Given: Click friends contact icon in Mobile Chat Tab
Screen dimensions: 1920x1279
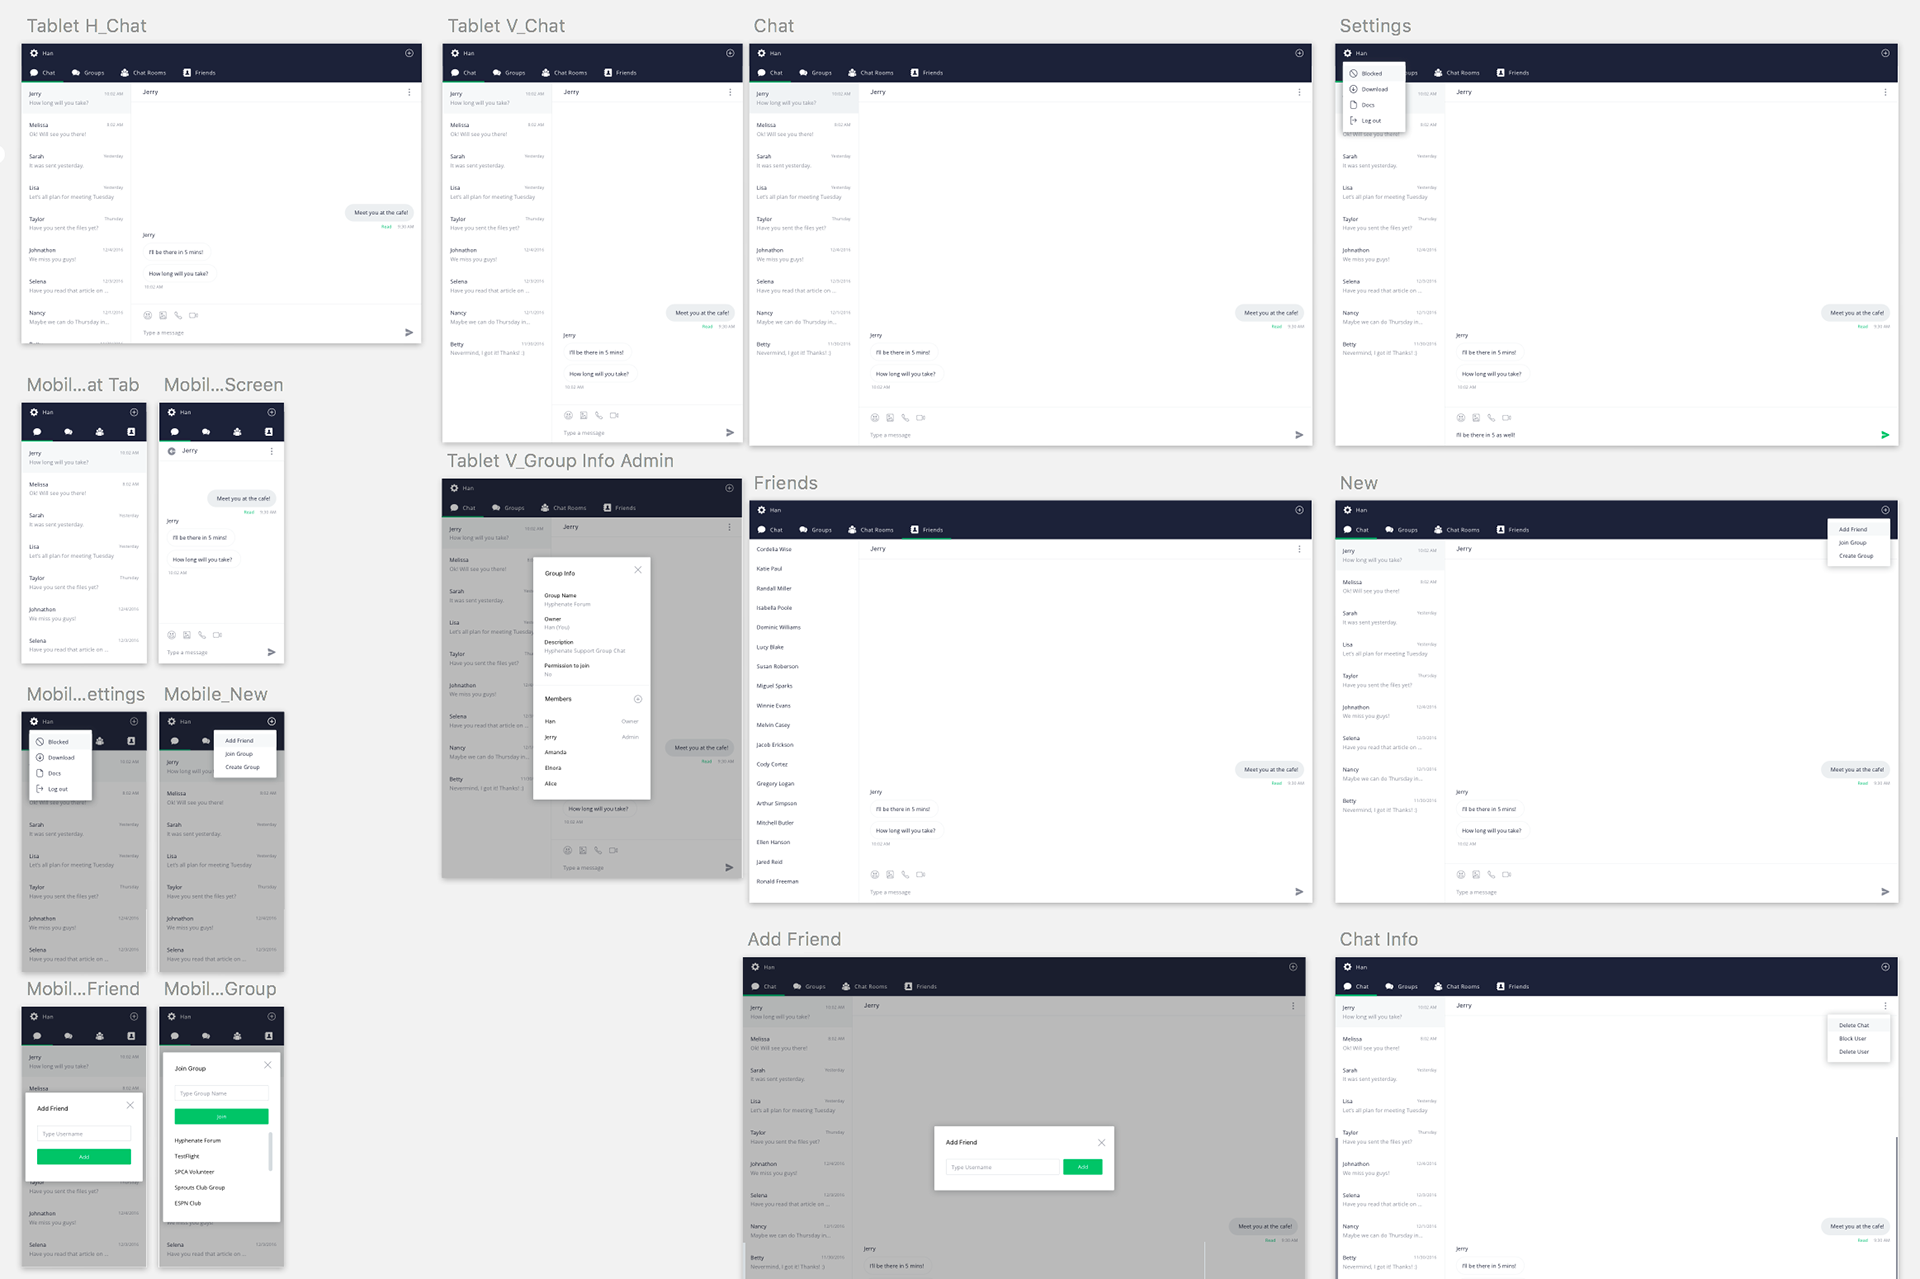Looking at the screenshot, I should (131, 432).
